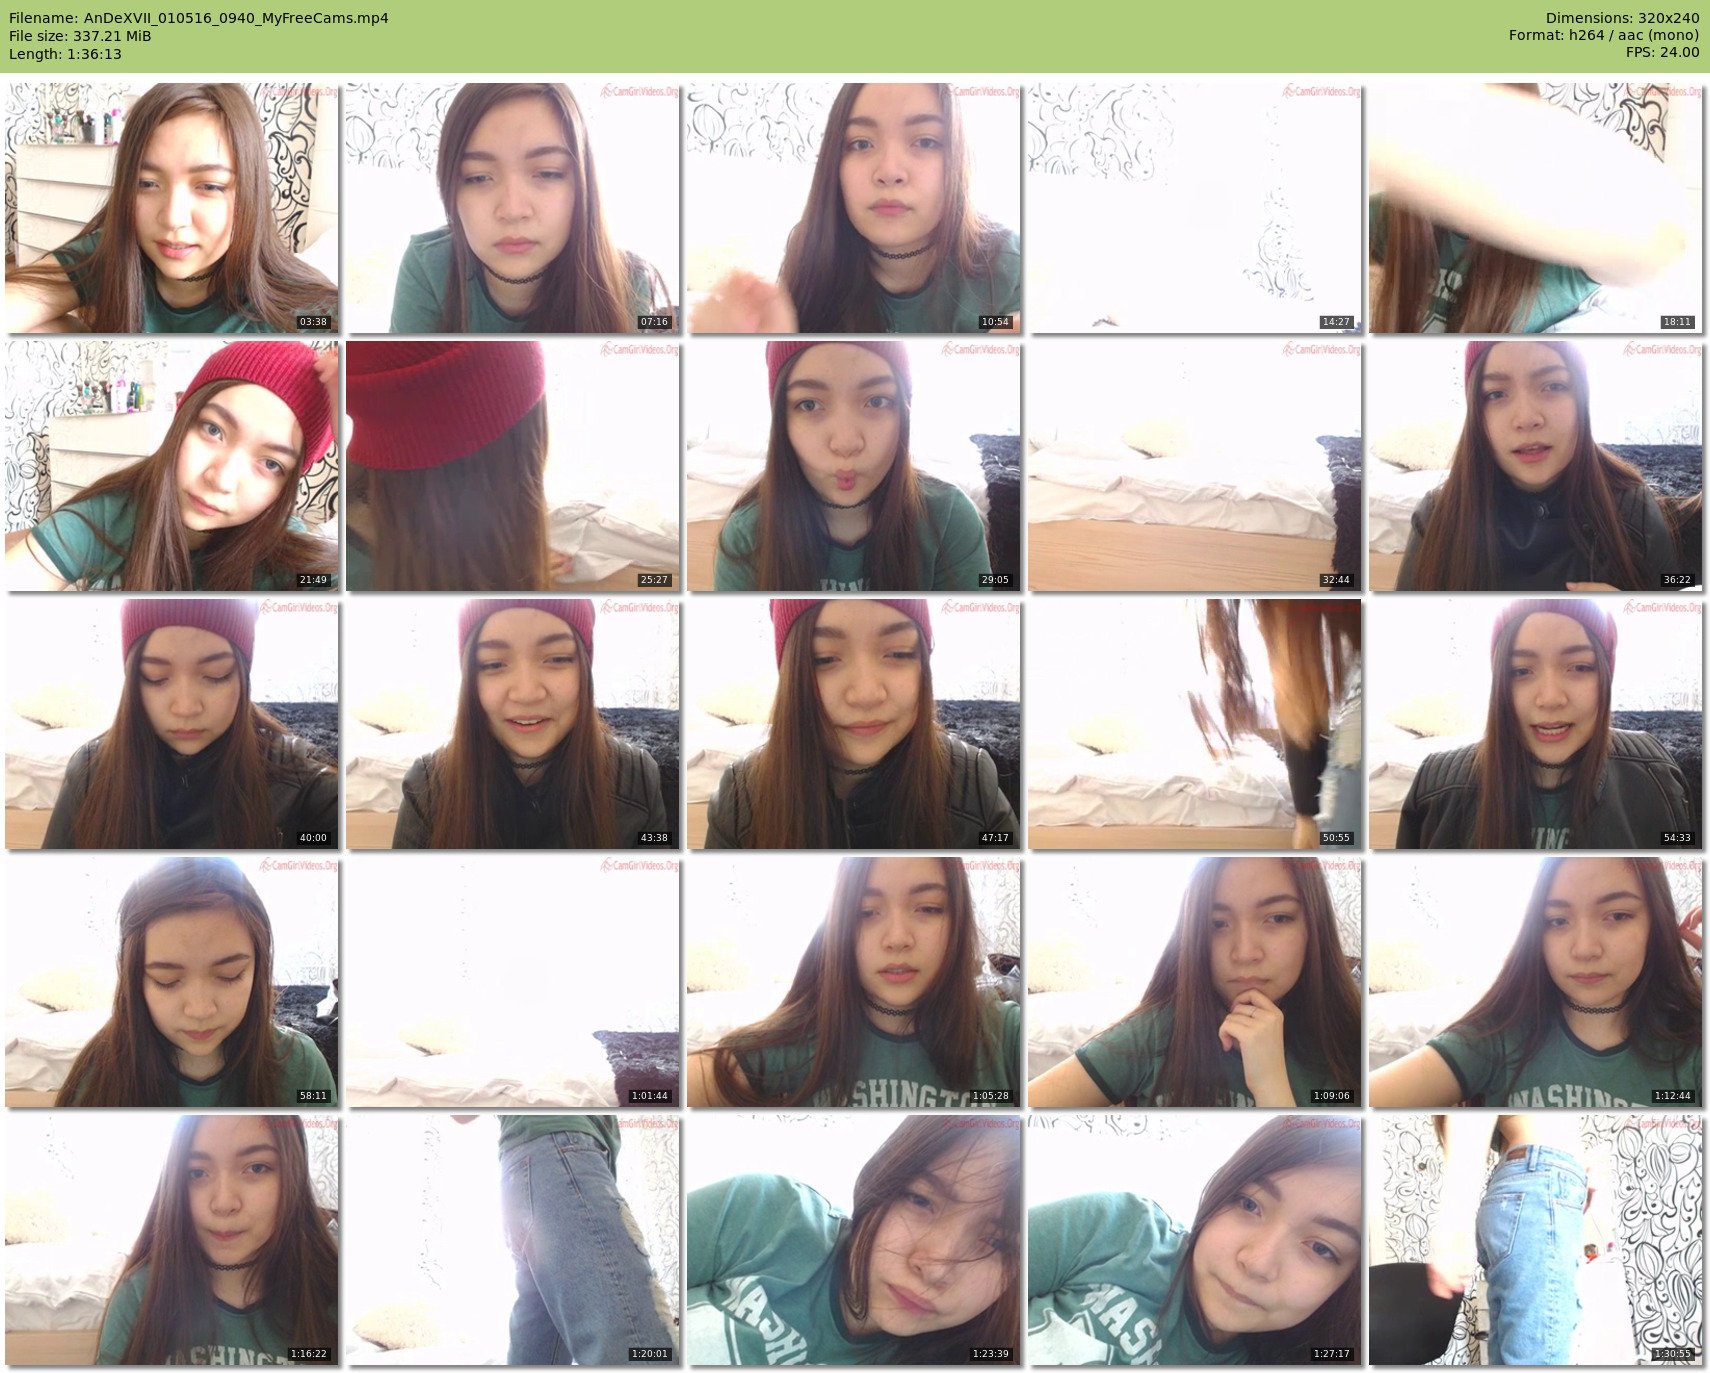1710x1373 pixels.
Task: Open the thumbnail timestamped 1:09:06
Action: [1194, 982]
